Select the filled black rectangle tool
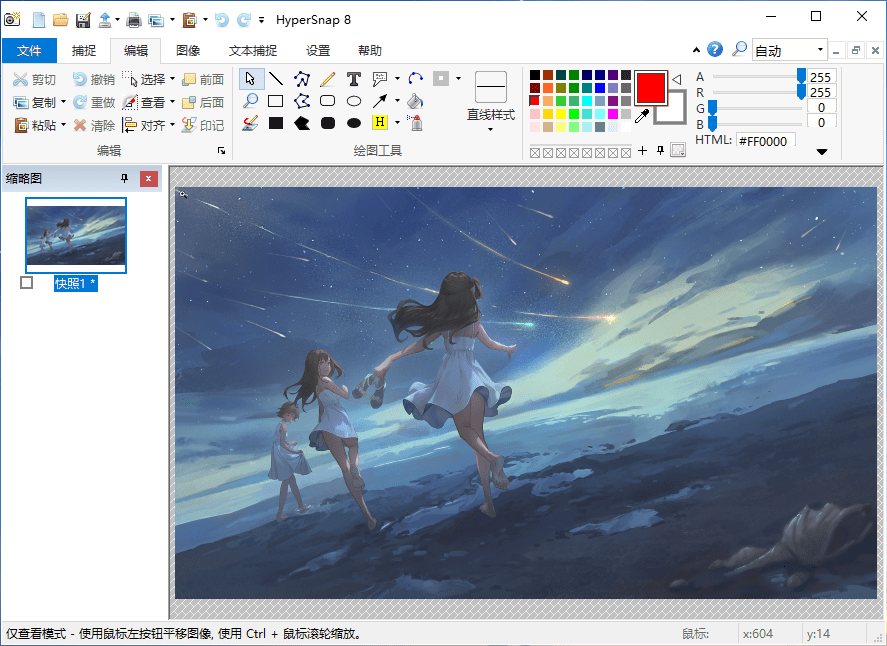Image resolution: width=887 pixels, height=646 pixels. click(276, 123)
